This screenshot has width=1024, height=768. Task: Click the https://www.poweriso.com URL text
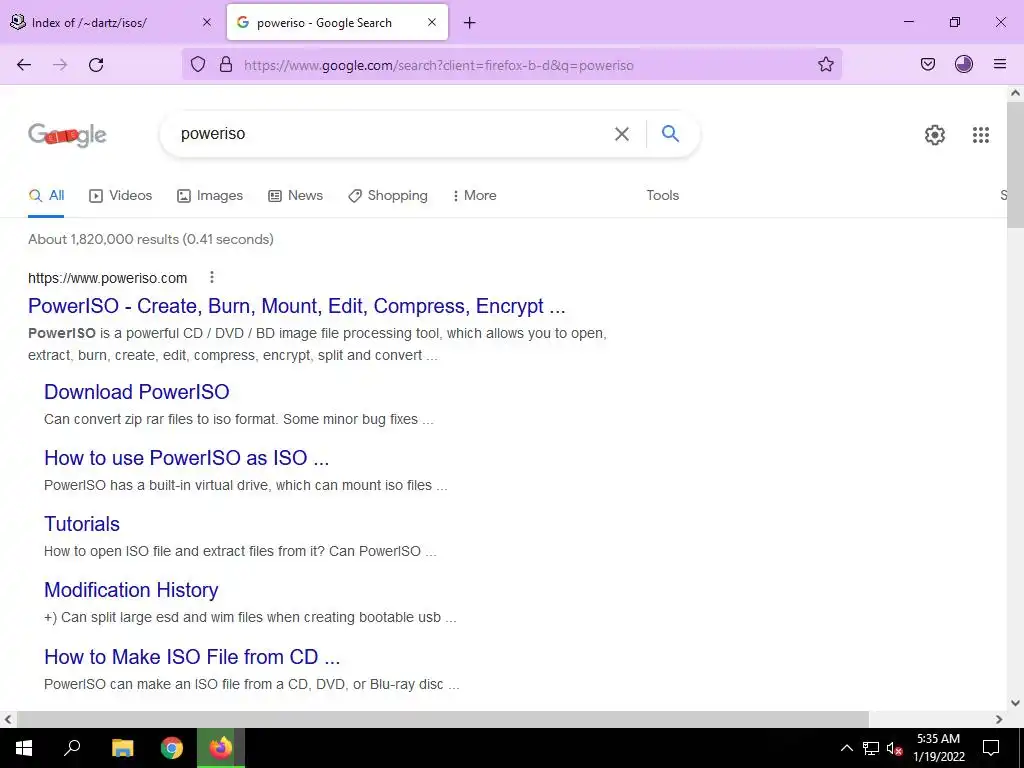(x=108, y=278)
